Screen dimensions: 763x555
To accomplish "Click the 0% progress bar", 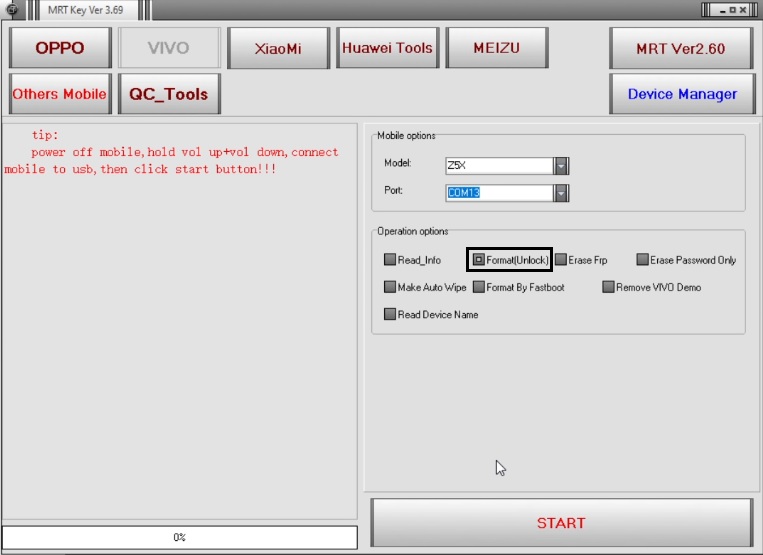I will (x=180, y=537).
